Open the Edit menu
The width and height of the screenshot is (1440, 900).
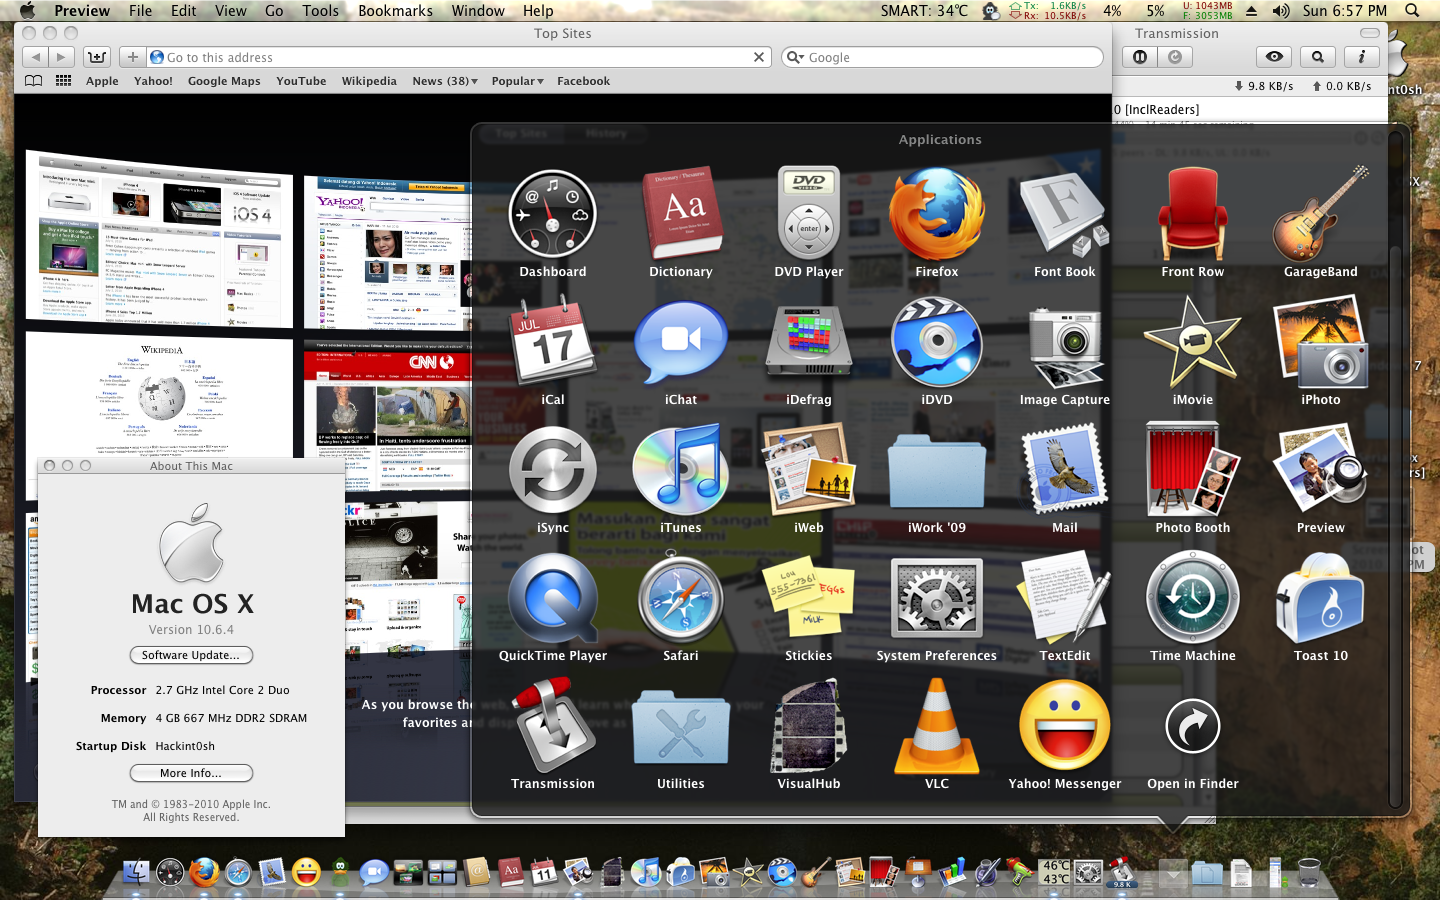184,11
